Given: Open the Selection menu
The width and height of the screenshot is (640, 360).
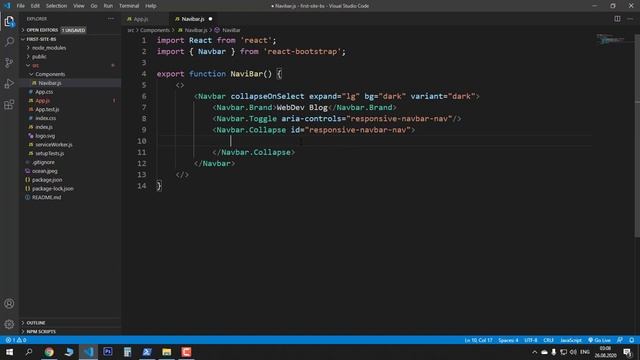Looking at the screenshot, I should click(x=56, y=6).
